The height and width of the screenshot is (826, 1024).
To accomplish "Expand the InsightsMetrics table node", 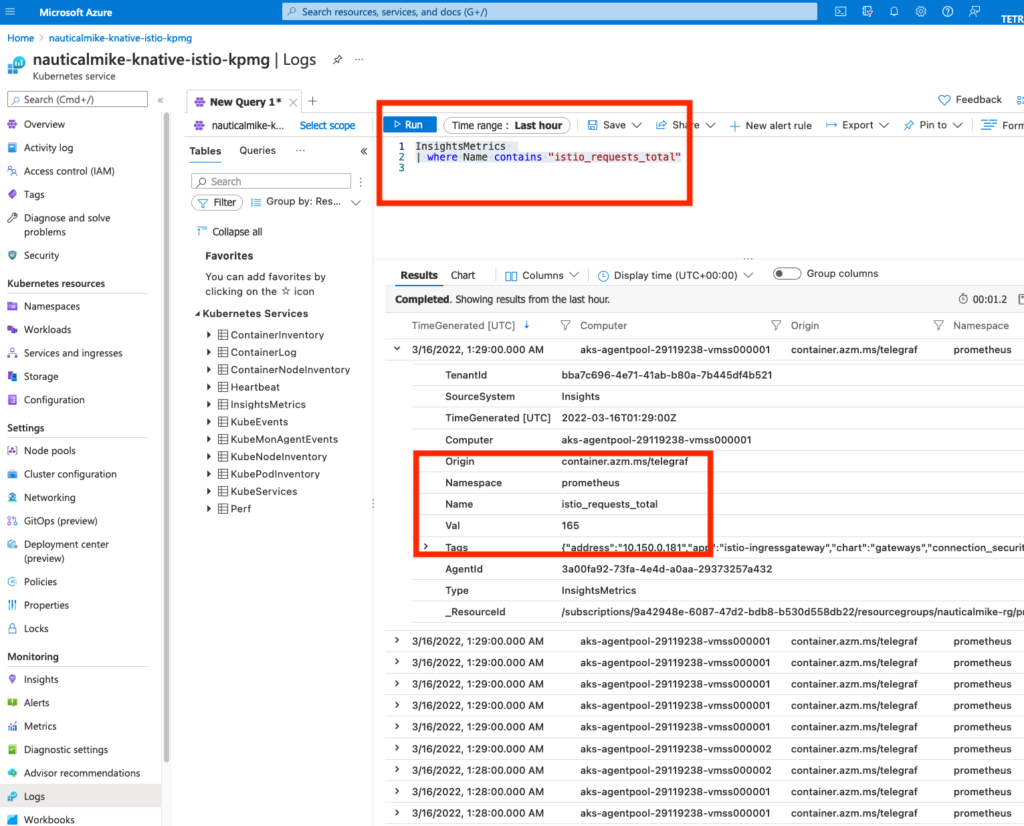I will (209, 404).
